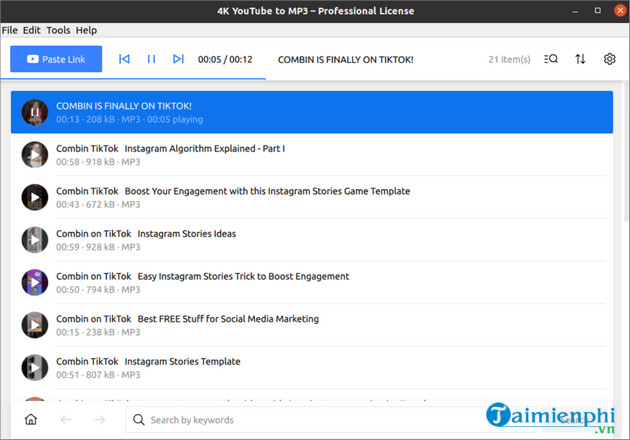Viewport: 630px width, 440px height.
Task: Select 'Combin TikTok Instagram Stories Template' title
Action: click(x=148, y=362)
